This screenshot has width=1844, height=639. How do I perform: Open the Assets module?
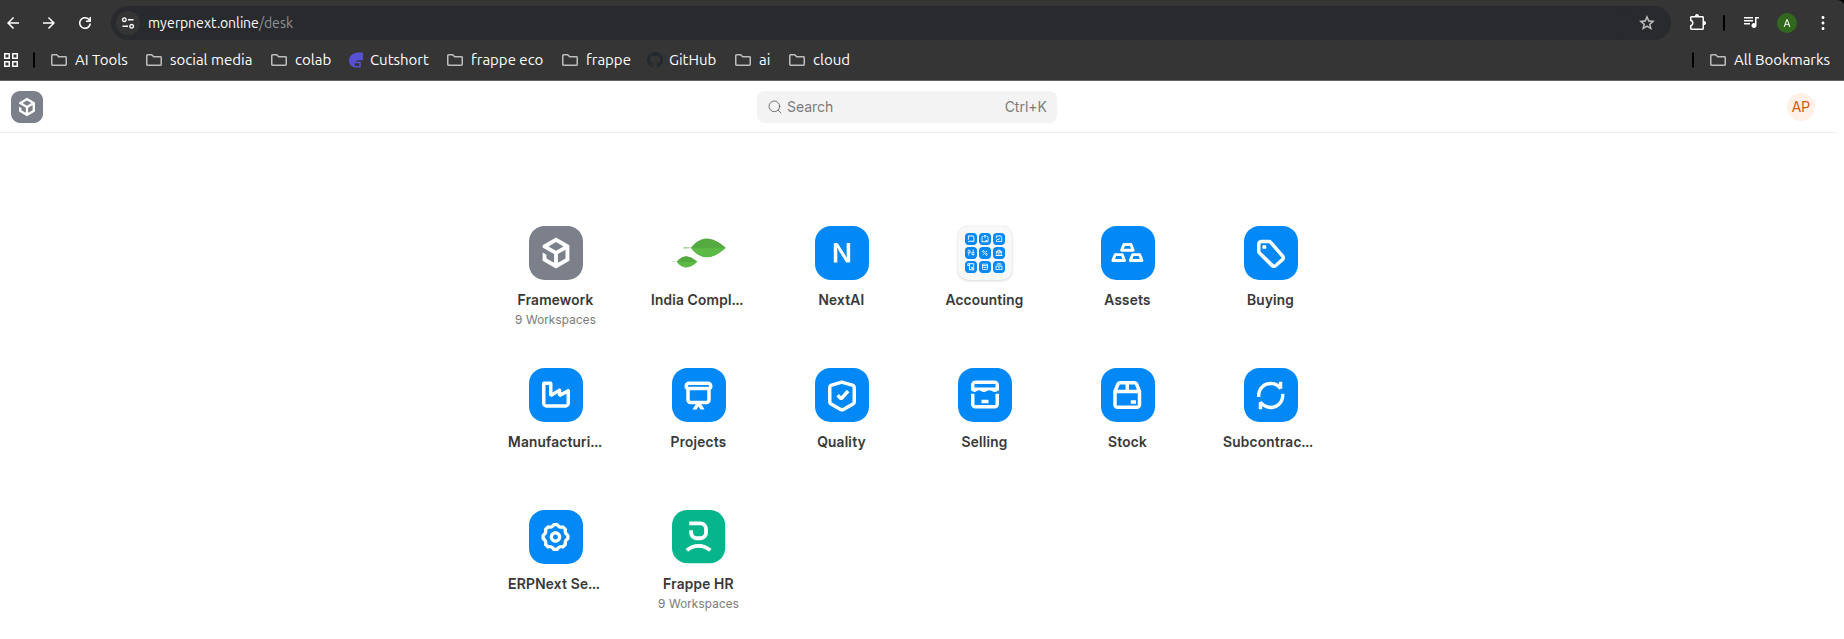pos(1127,253)
